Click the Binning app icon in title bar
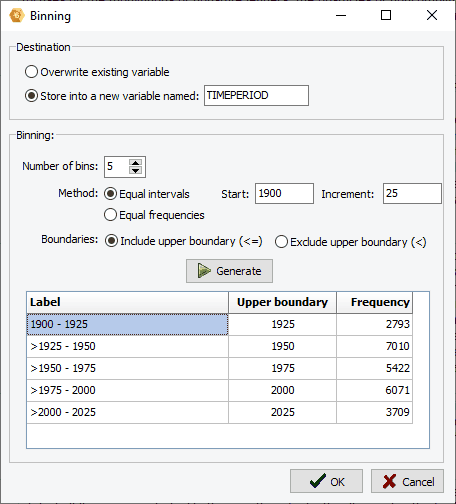Image resolution: width=456 pixels, height=504 pixels. [17, 15]
